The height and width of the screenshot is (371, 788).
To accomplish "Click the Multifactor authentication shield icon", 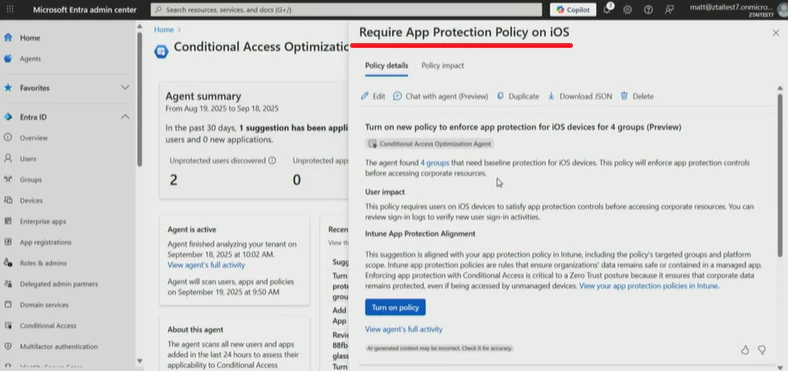I will [x=8, y=346].
